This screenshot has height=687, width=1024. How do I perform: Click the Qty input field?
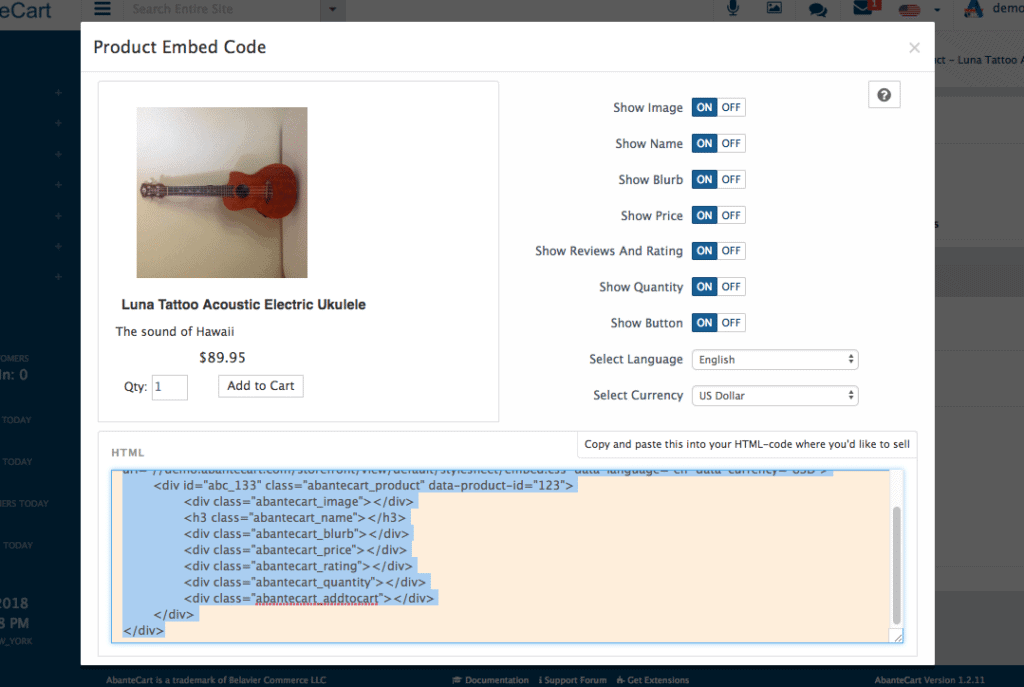coord(170,387)
